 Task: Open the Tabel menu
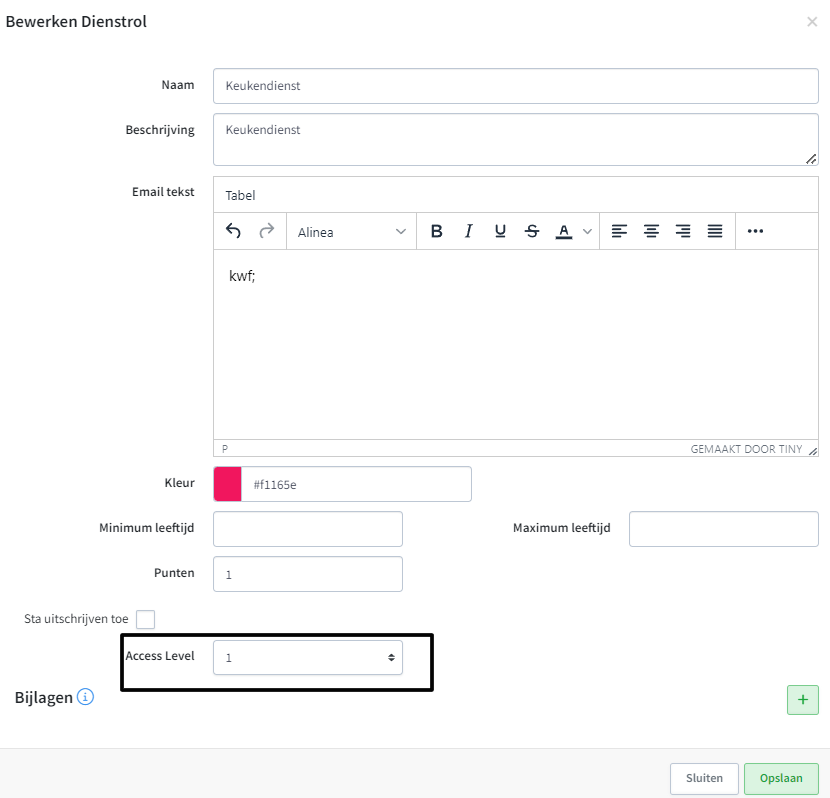coord(240,195)
